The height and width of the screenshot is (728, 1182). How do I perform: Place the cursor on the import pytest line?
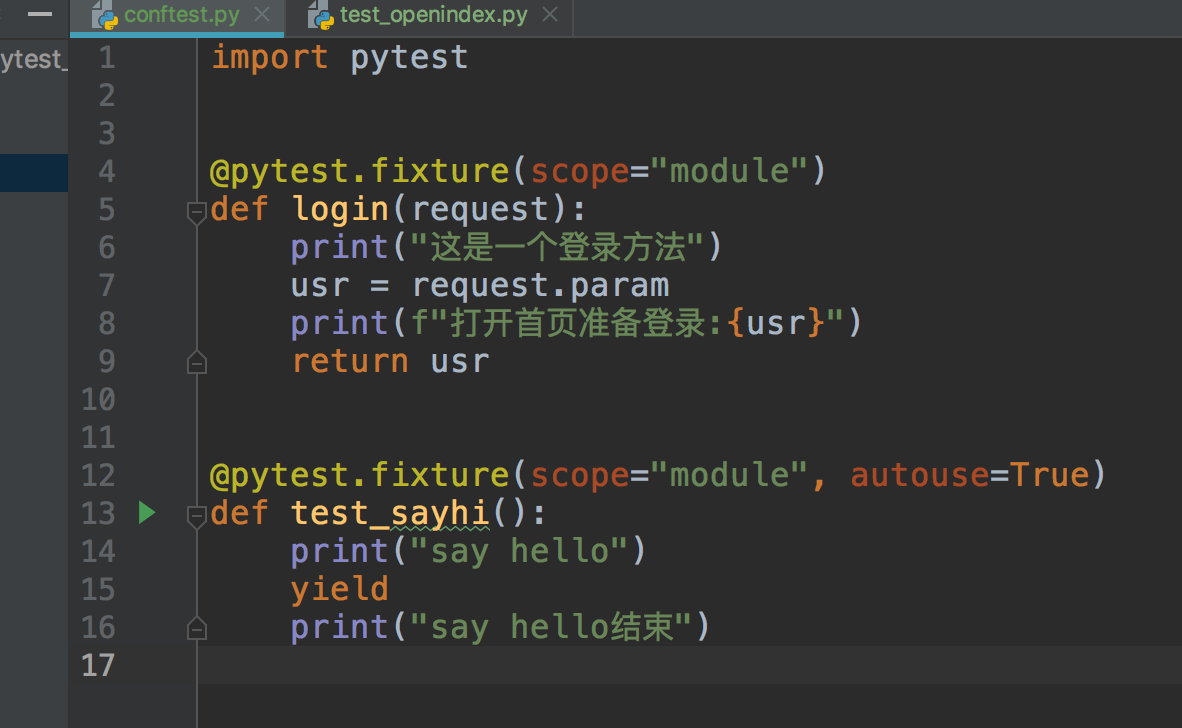[339, 57]
